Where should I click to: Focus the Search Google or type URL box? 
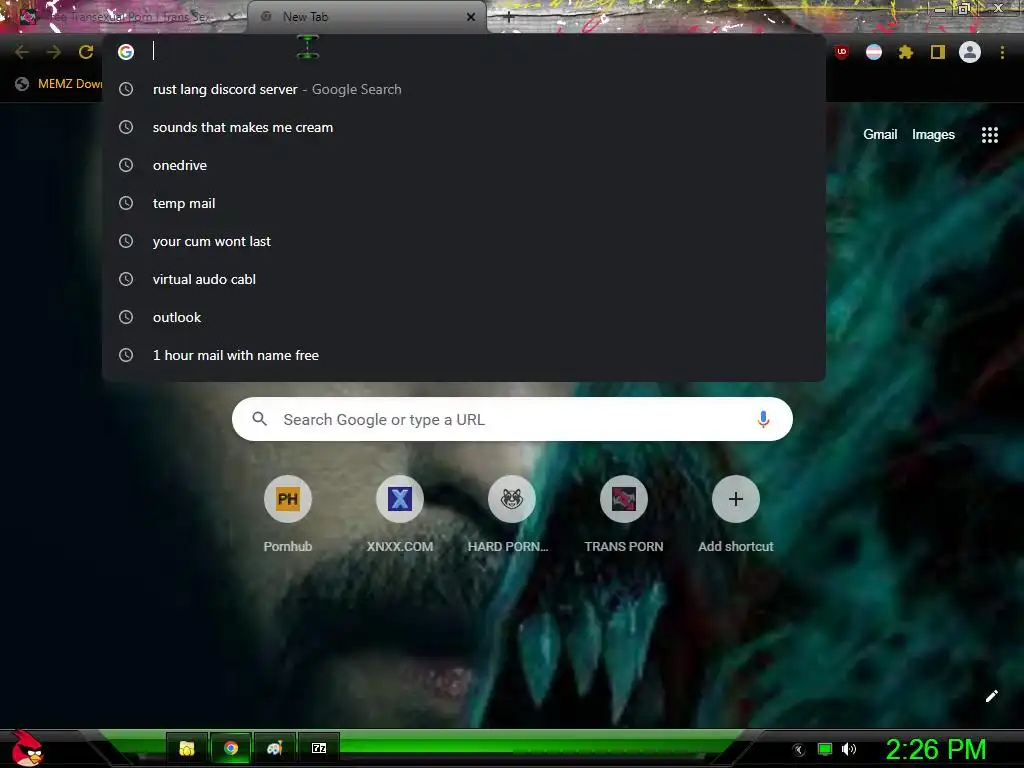512,419
